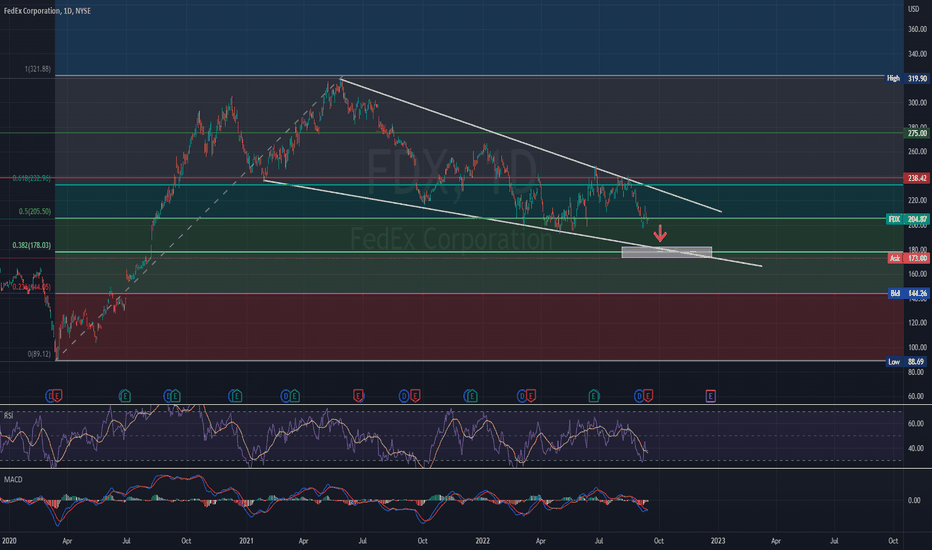Image resolution: width=932 pixels, height=550 pixels.
Task: Click the blue dividend marker before April 2021
Action: 286,395
